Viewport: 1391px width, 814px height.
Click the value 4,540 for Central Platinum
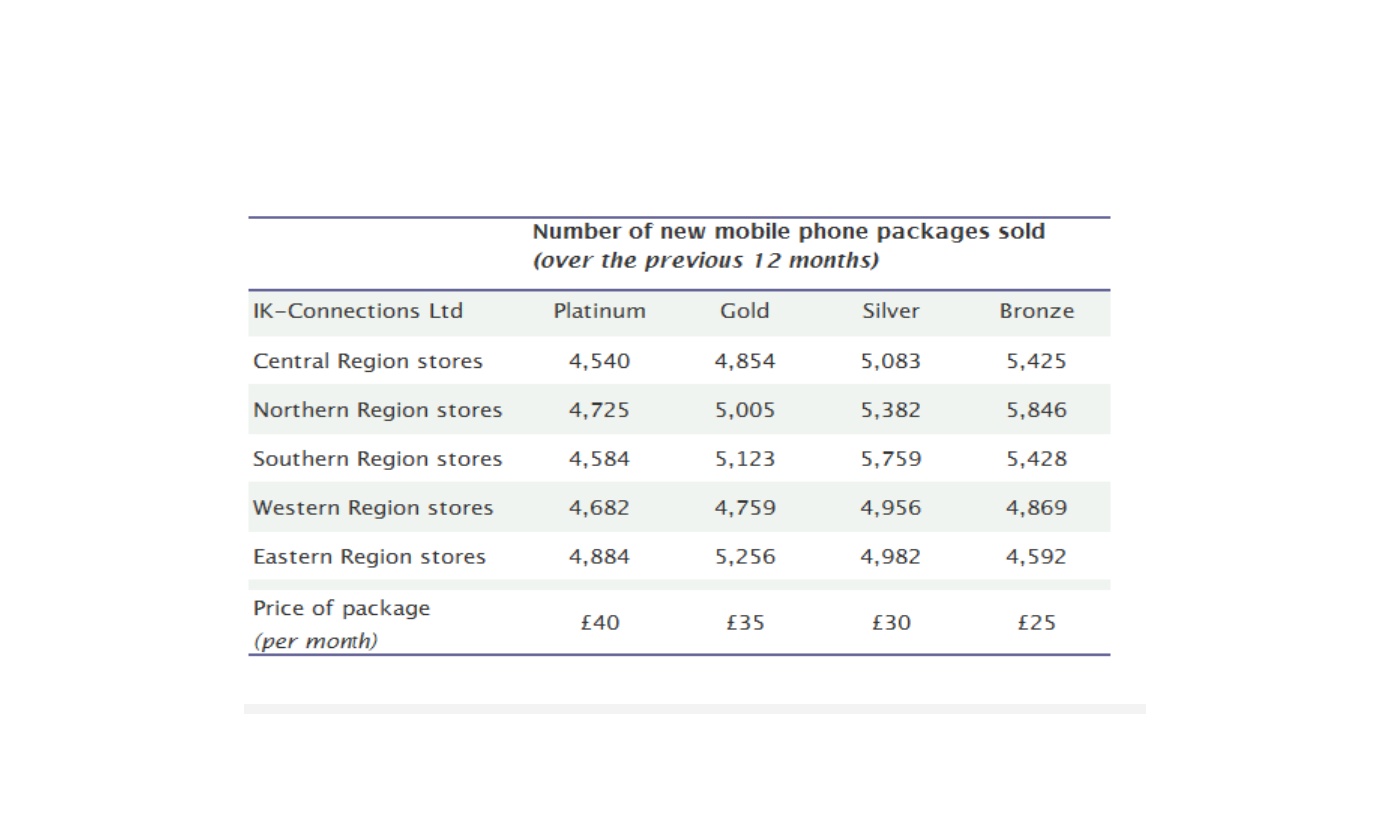click(599, 361)
